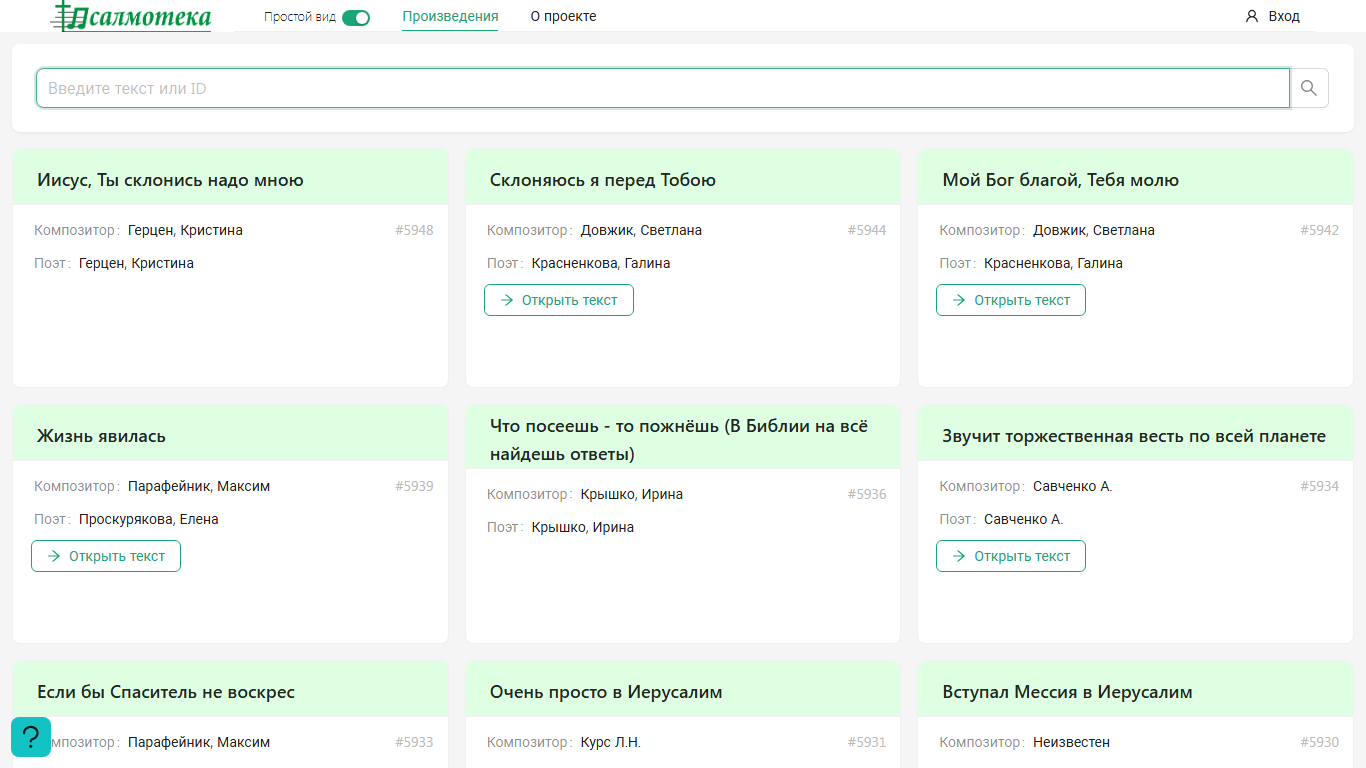The image size is (1366, 768).
Task: Click the ID #5933
Action: 414,742
